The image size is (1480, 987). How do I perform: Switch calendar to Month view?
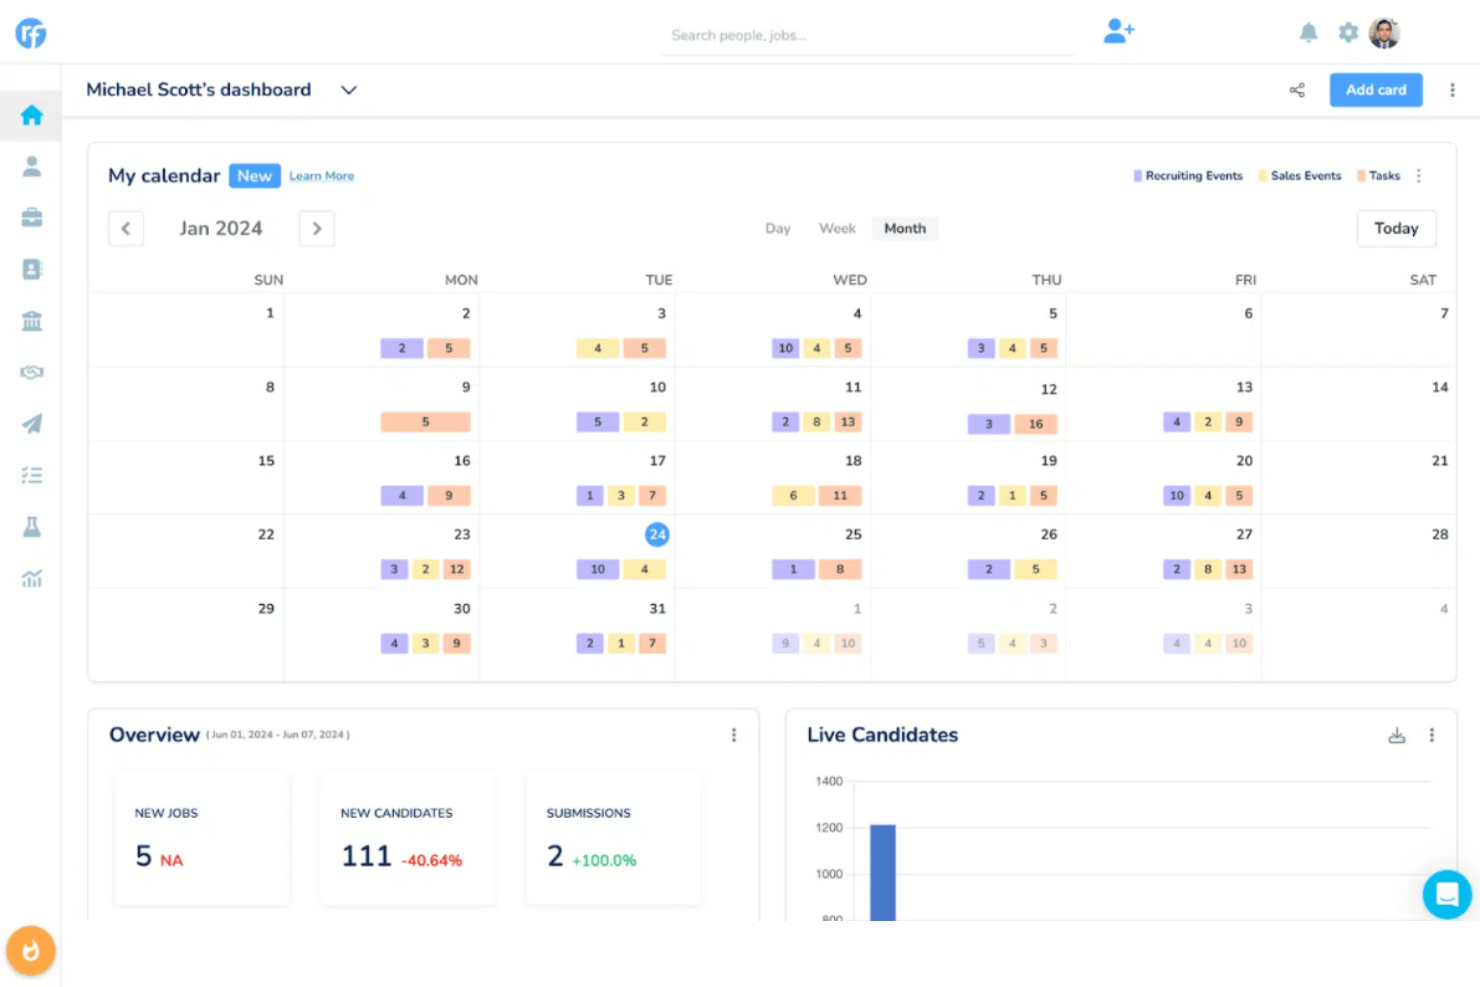(905, 228)
